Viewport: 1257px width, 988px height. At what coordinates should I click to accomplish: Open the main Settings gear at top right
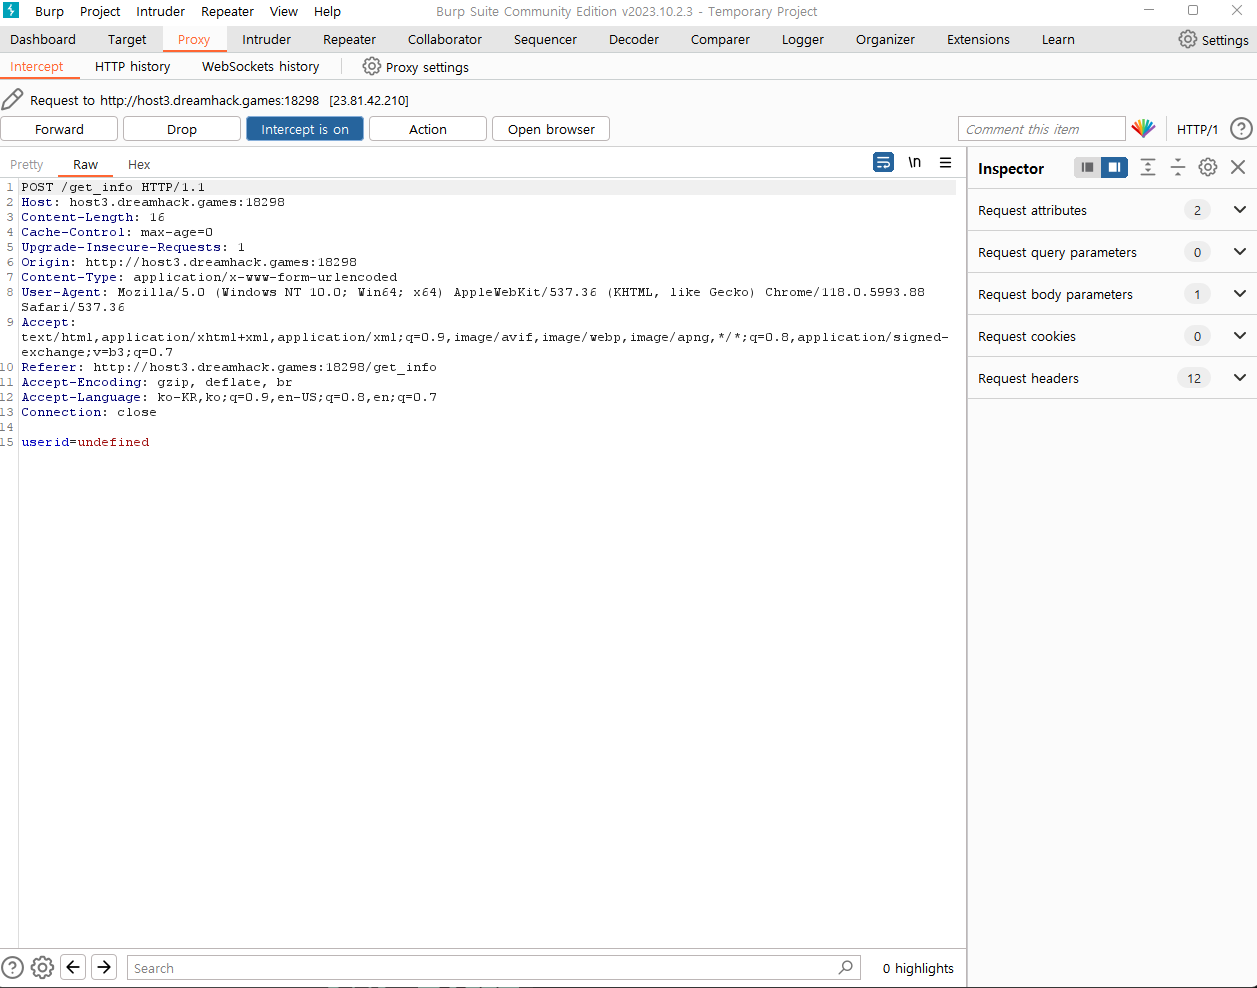point(1187,39)
